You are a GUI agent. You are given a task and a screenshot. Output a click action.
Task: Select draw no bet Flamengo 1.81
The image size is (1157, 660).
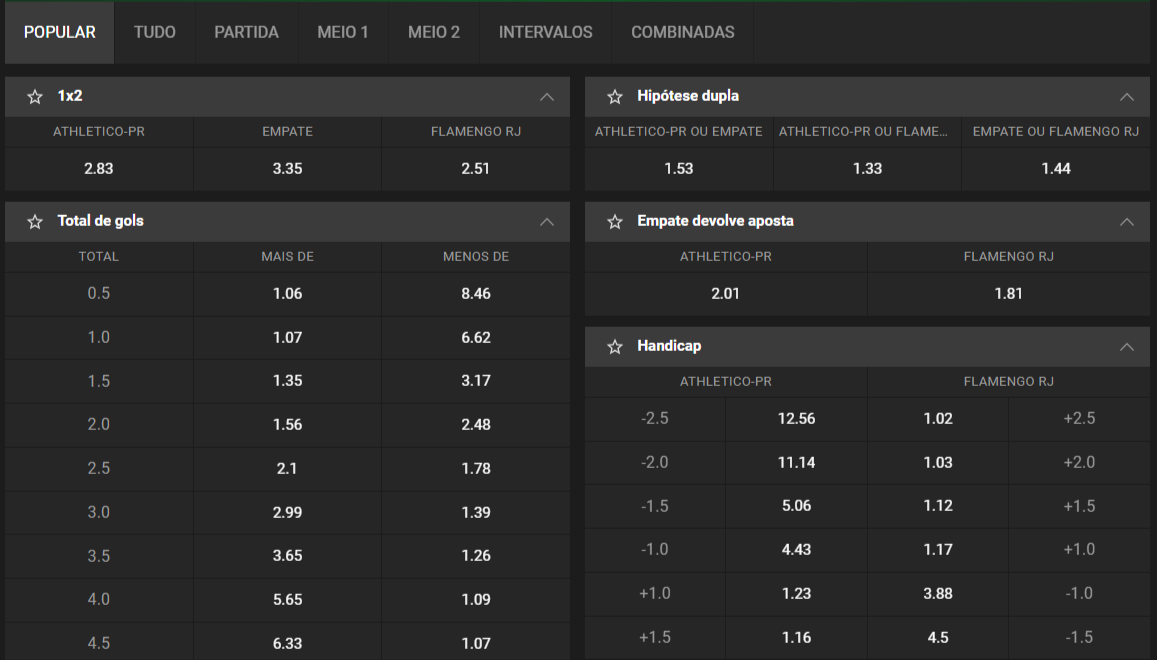[x=1009, y=294]
